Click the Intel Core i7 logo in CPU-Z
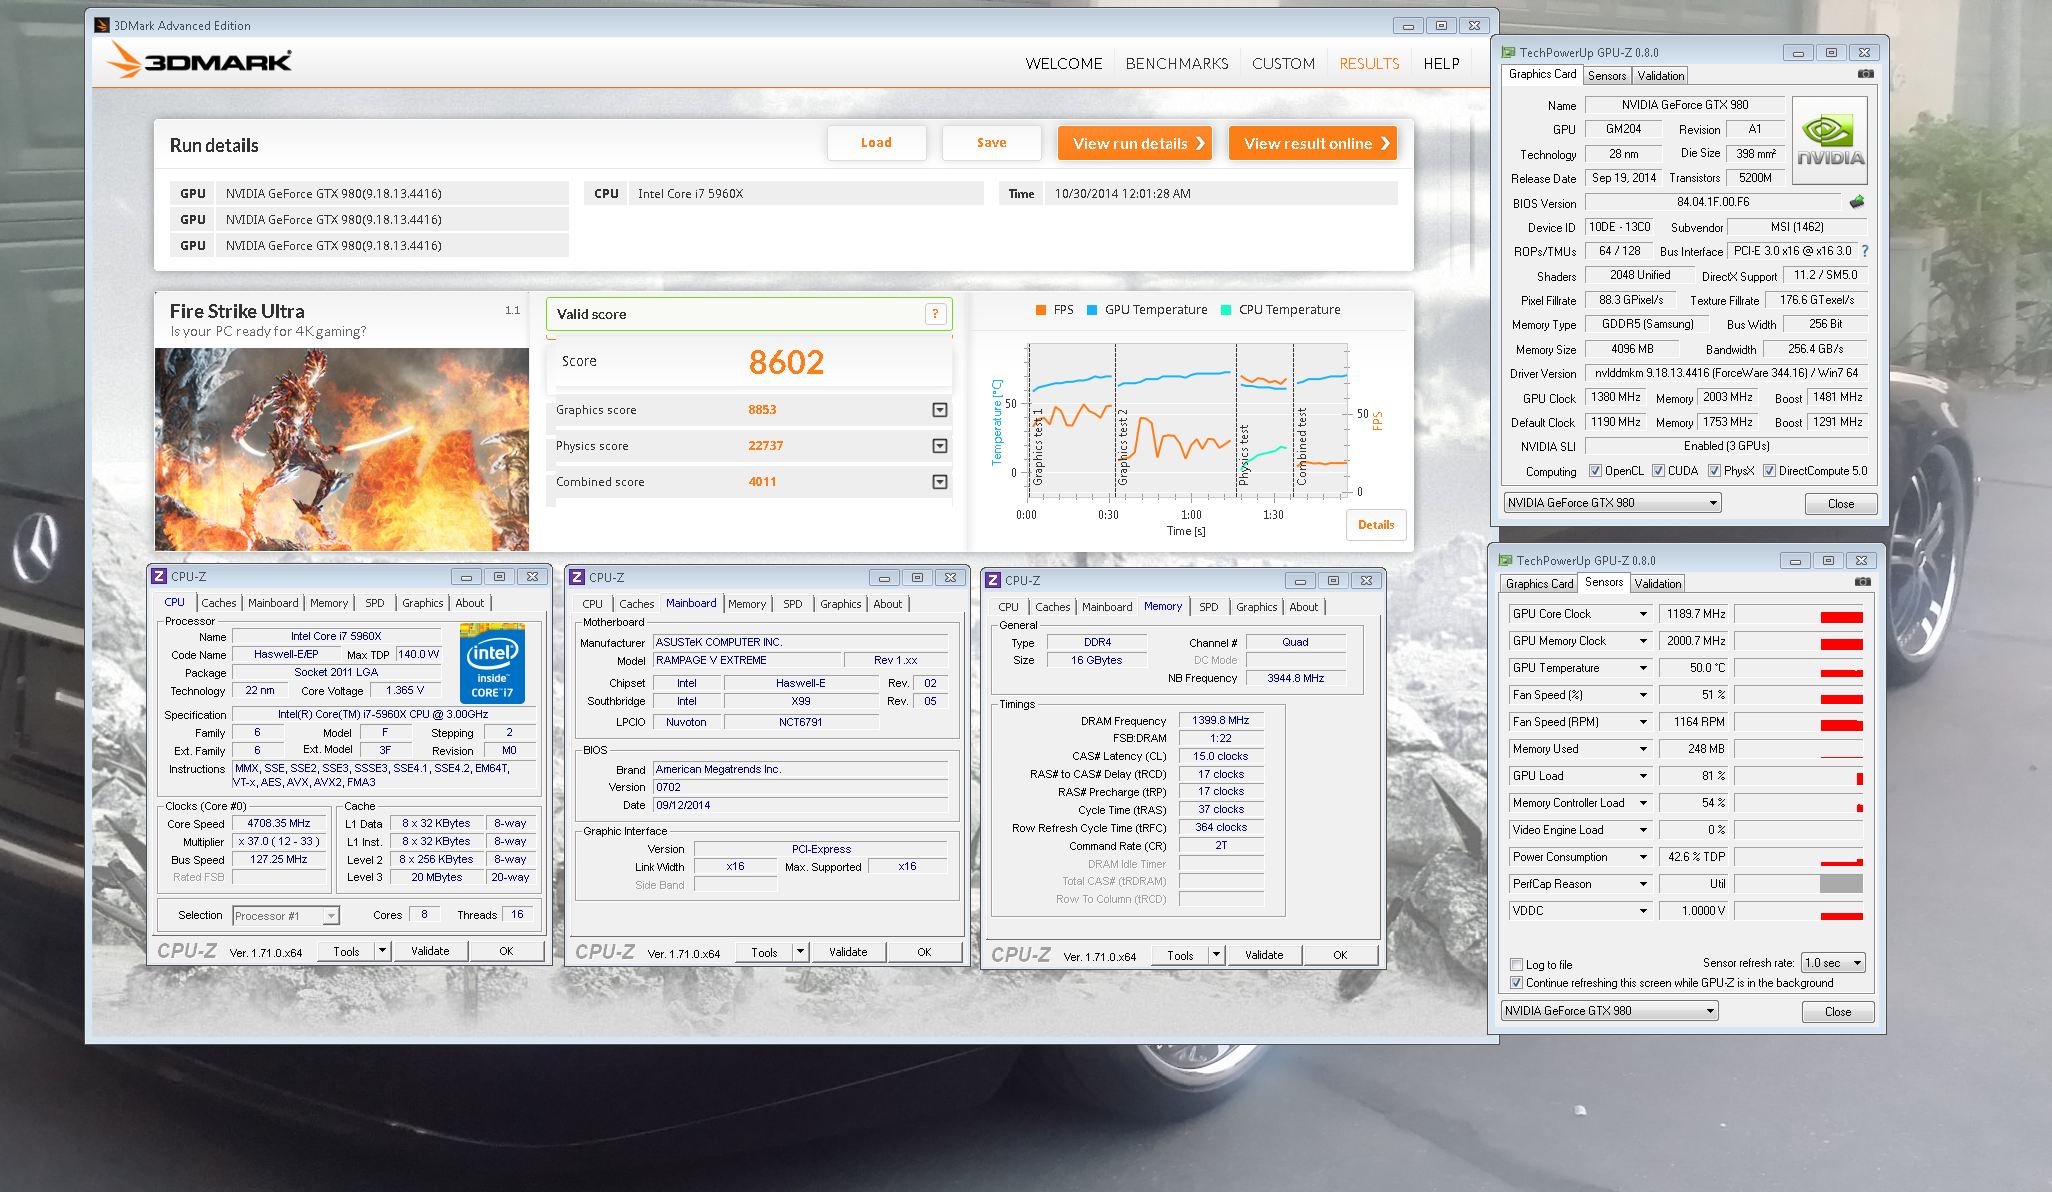Viewport: 2052px width, 1192px height. click(492, 662)
